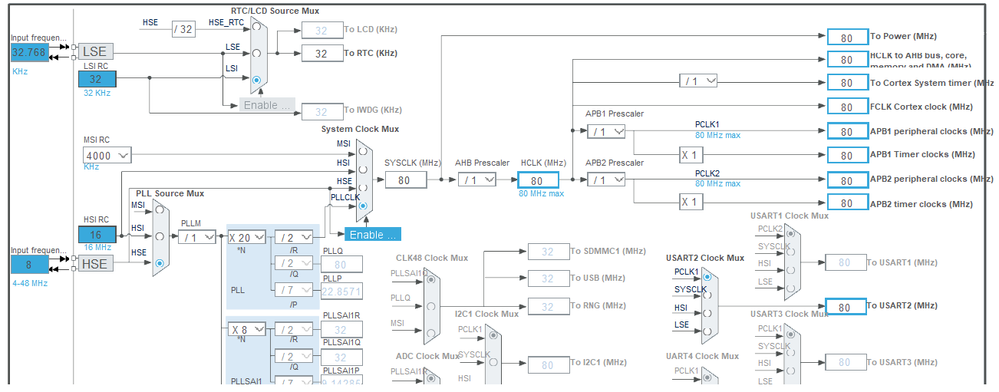Viewport: 999px width, 392px height.
Task: Click the APB1 peripheral clocks value box
Action: [x=848, y=131]
